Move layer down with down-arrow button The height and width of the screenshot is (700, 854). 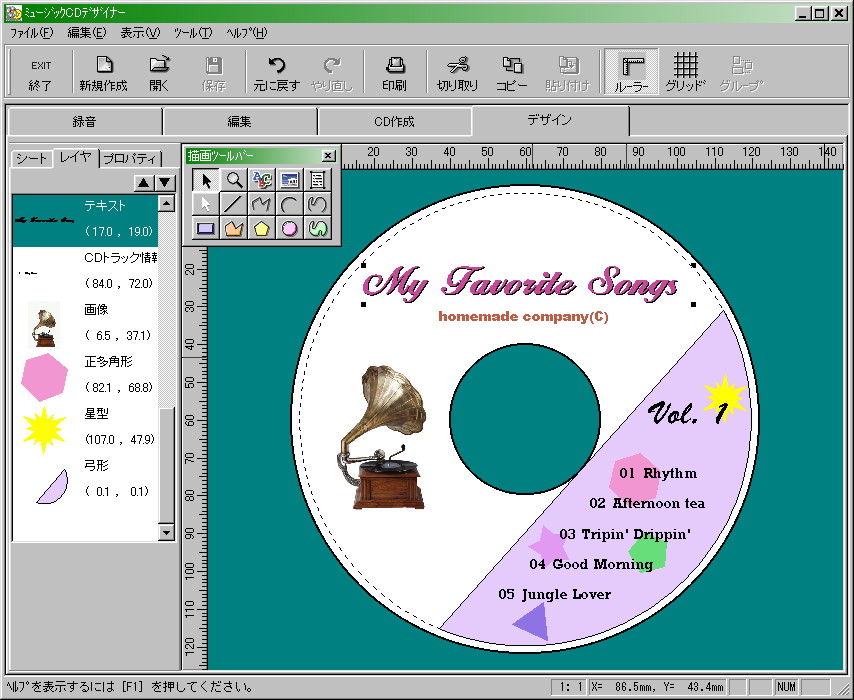[164, 182]
